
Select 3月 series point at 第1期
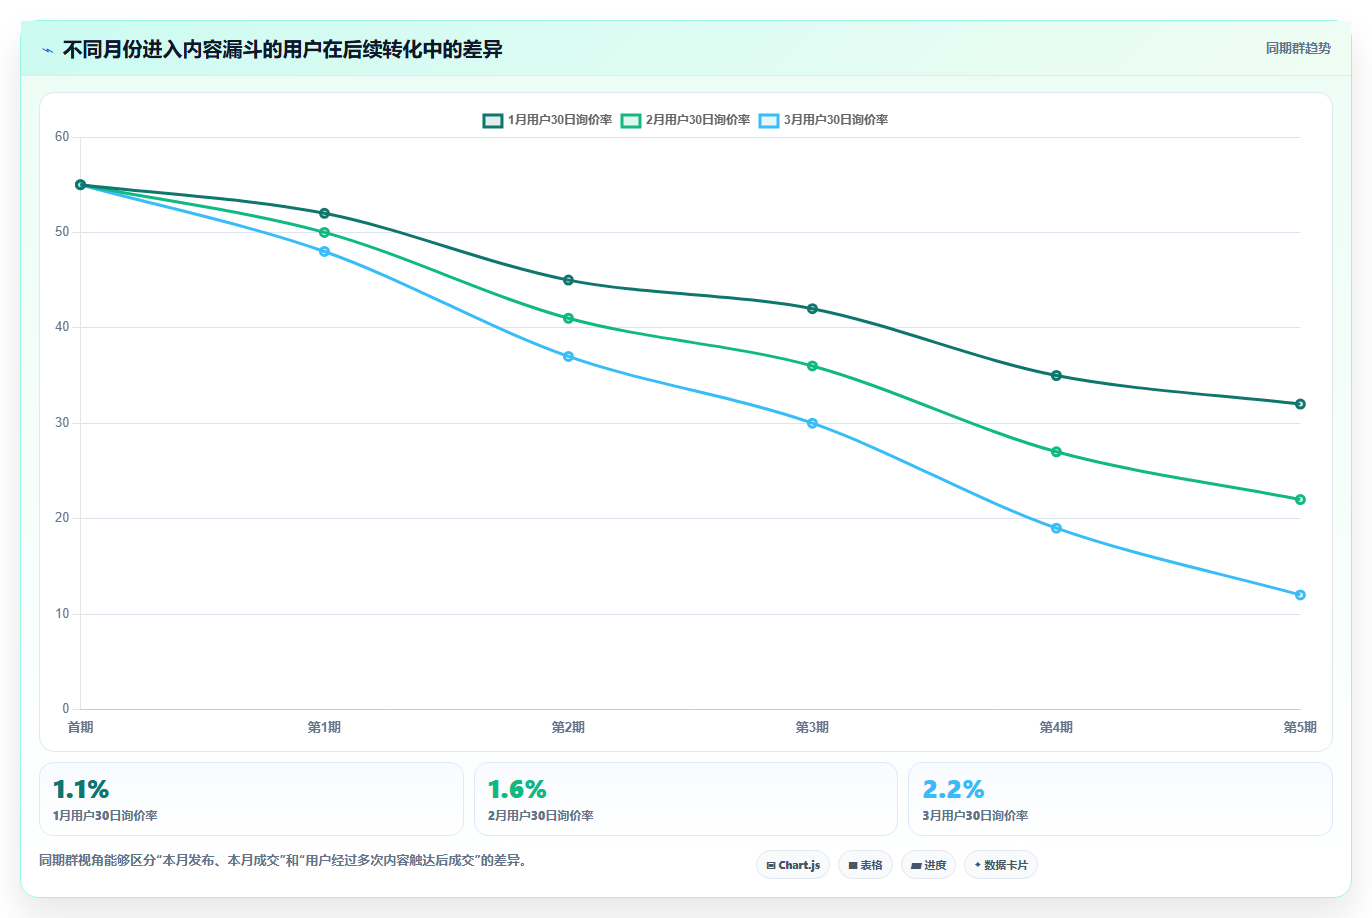324,251
